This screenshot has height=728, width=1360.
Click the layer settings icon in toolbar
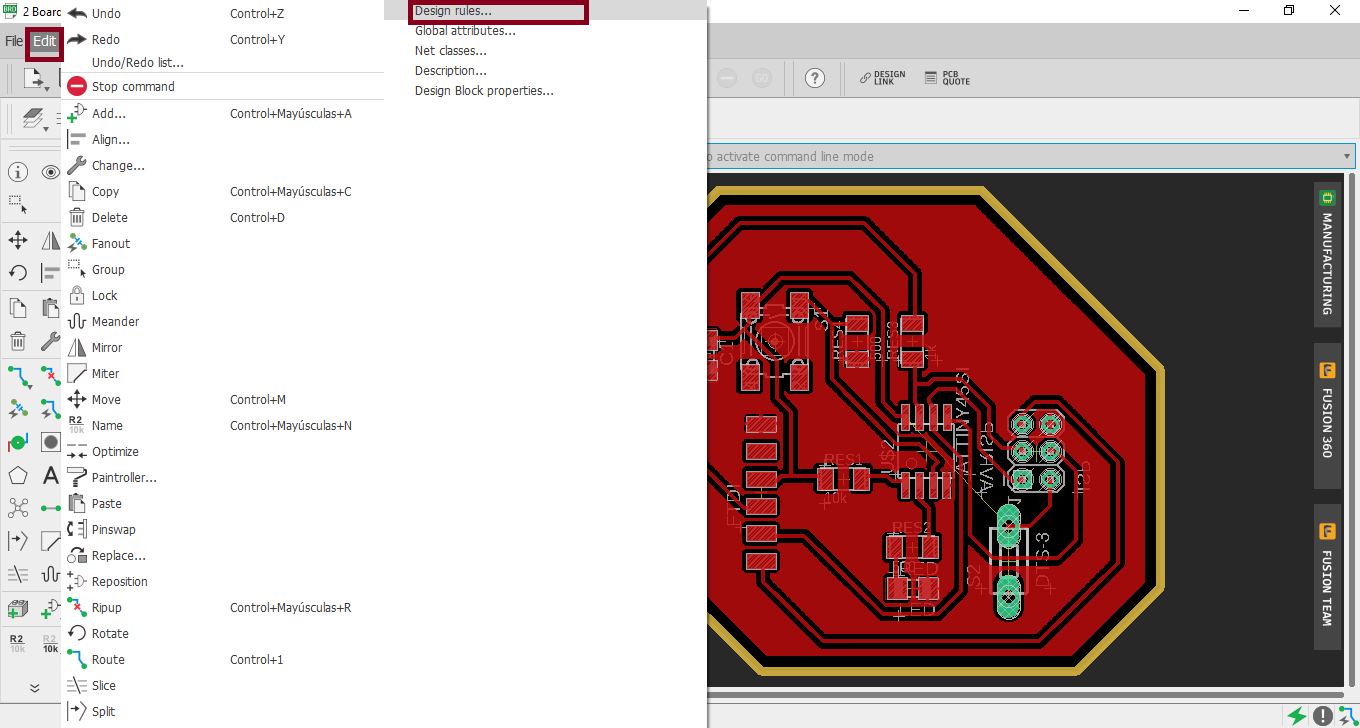point(34,120)
